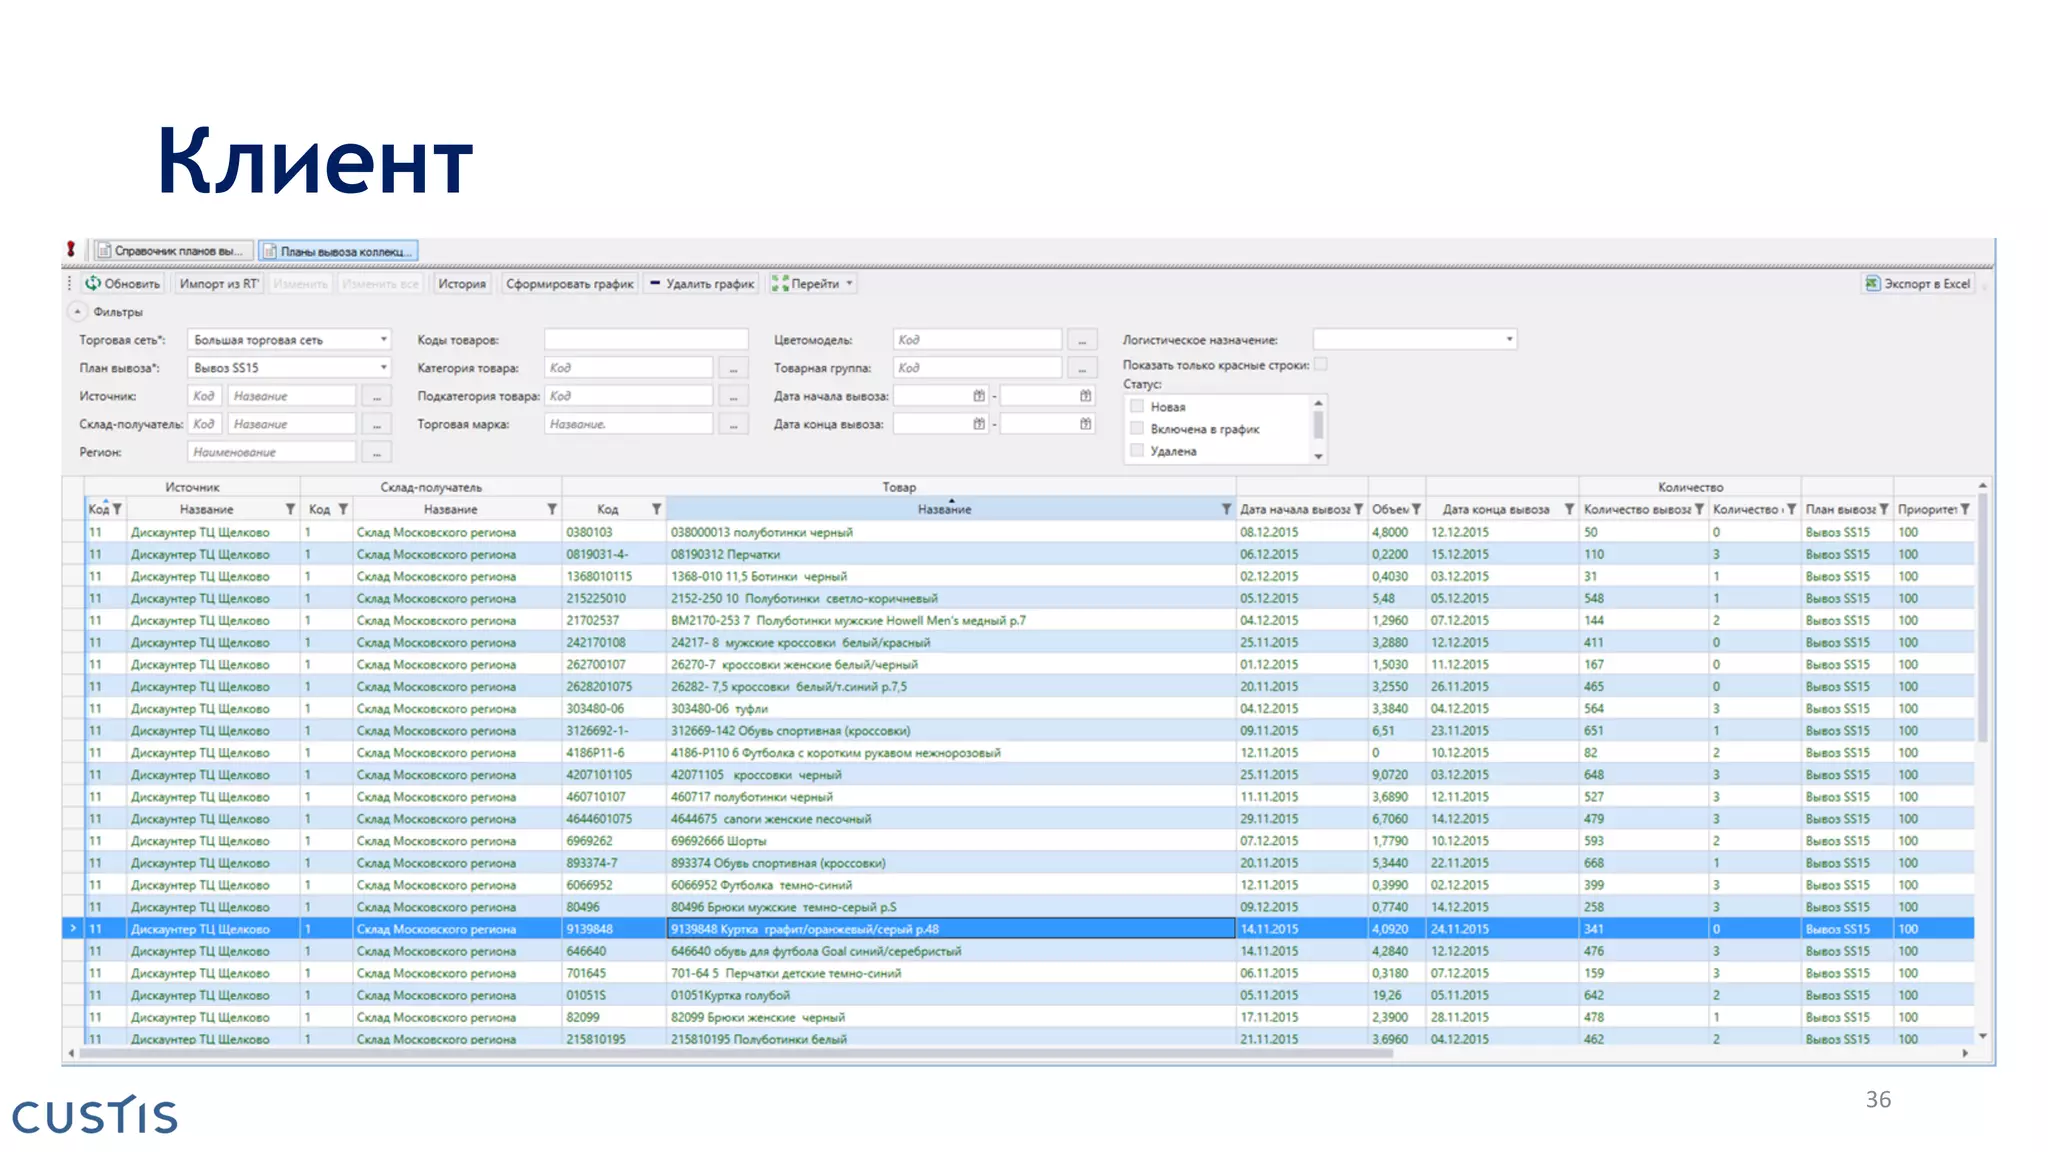Click the green Обновить refresh icon
The image size is (2048, 1152).
[x=93, y=284]
